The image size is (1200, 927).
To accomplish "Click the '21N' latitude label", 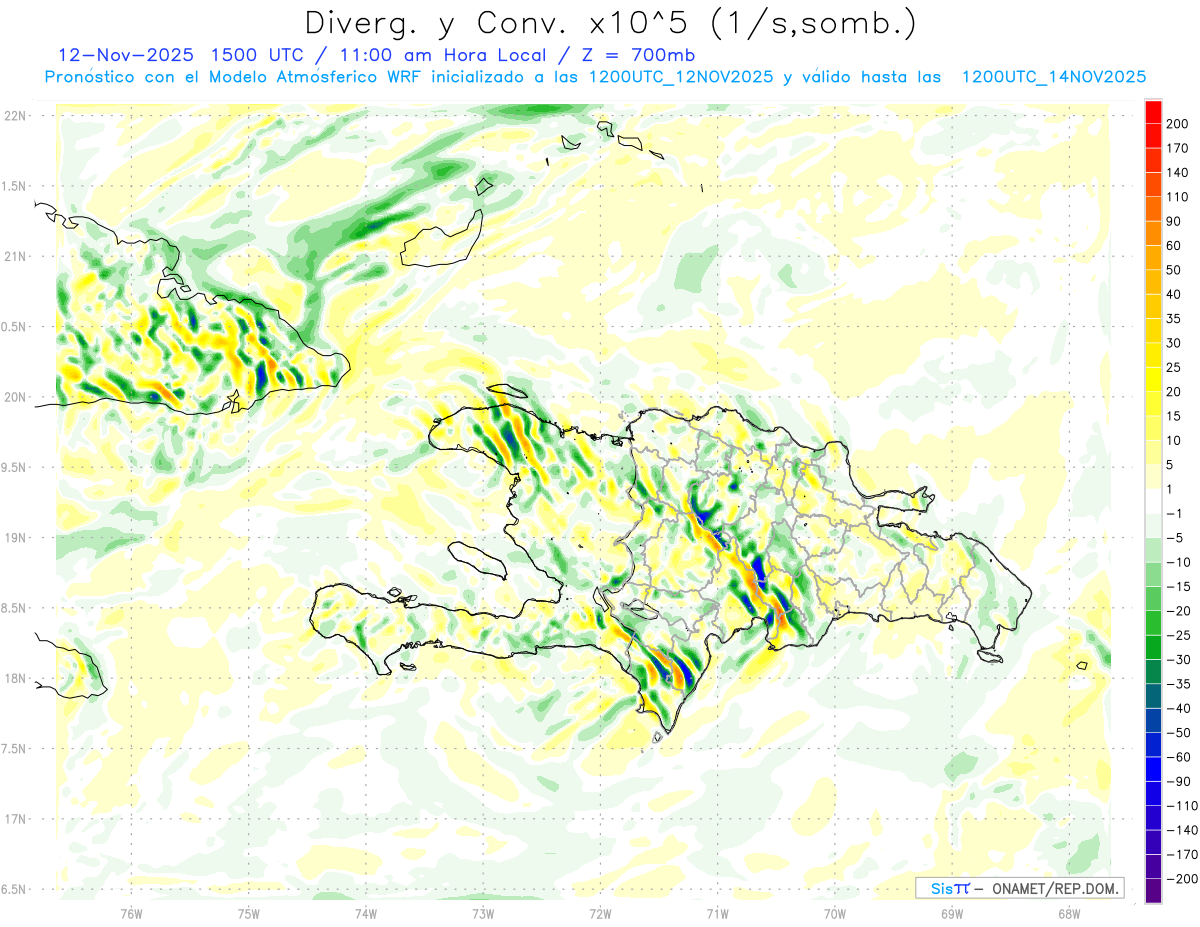I will click(x=14, y=256).
